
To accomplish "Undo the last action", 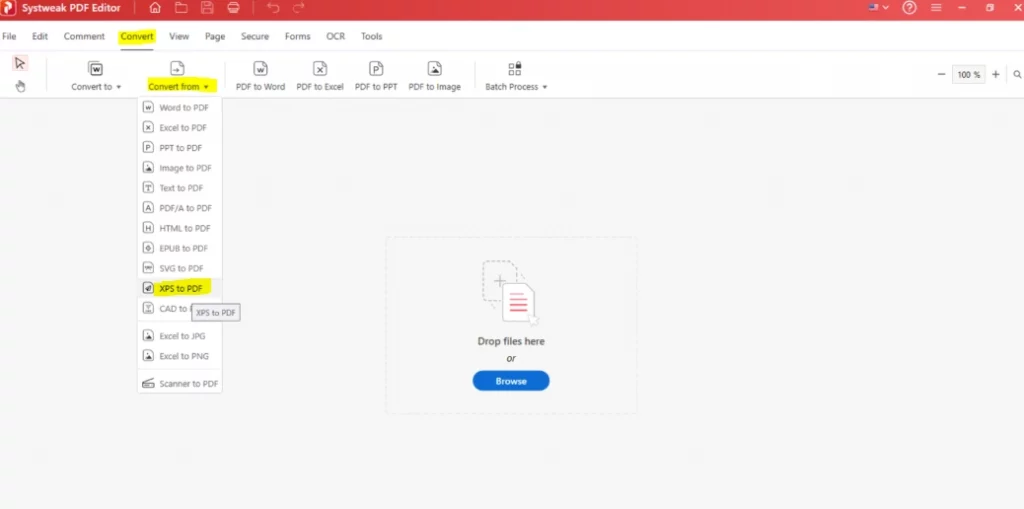I will click(273, 8).
